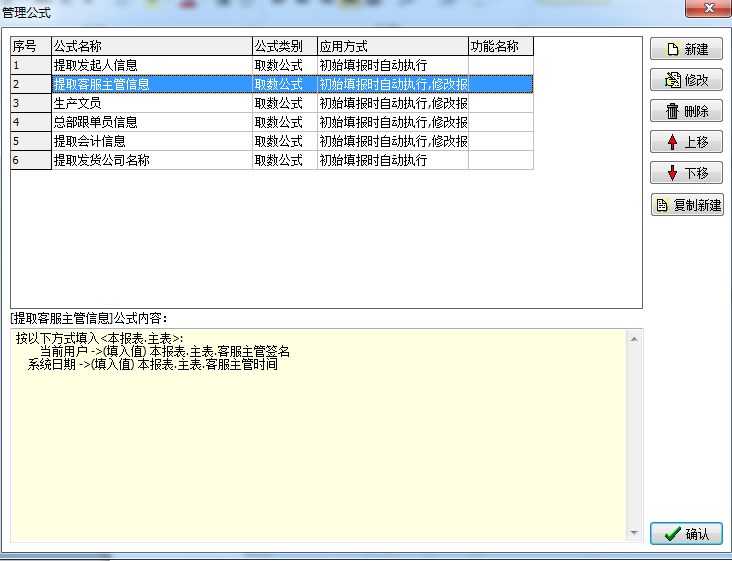Click the line 按以下方式填入<本报表.主表>:
The image size is (732, 561).
tap(99, 338)
